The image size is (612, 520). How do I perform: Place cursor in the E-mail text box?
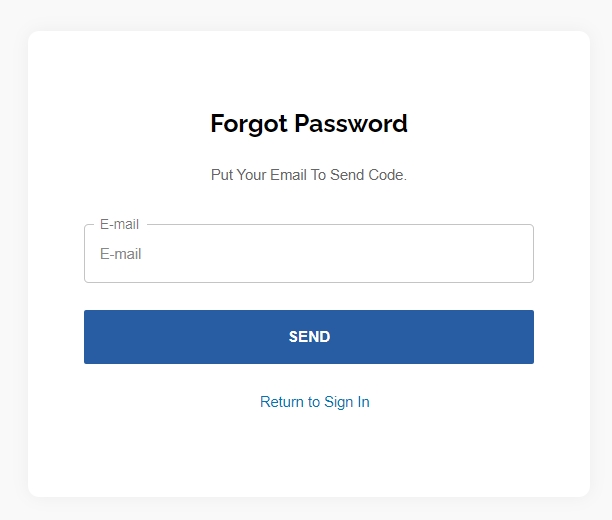click(309, 254)
